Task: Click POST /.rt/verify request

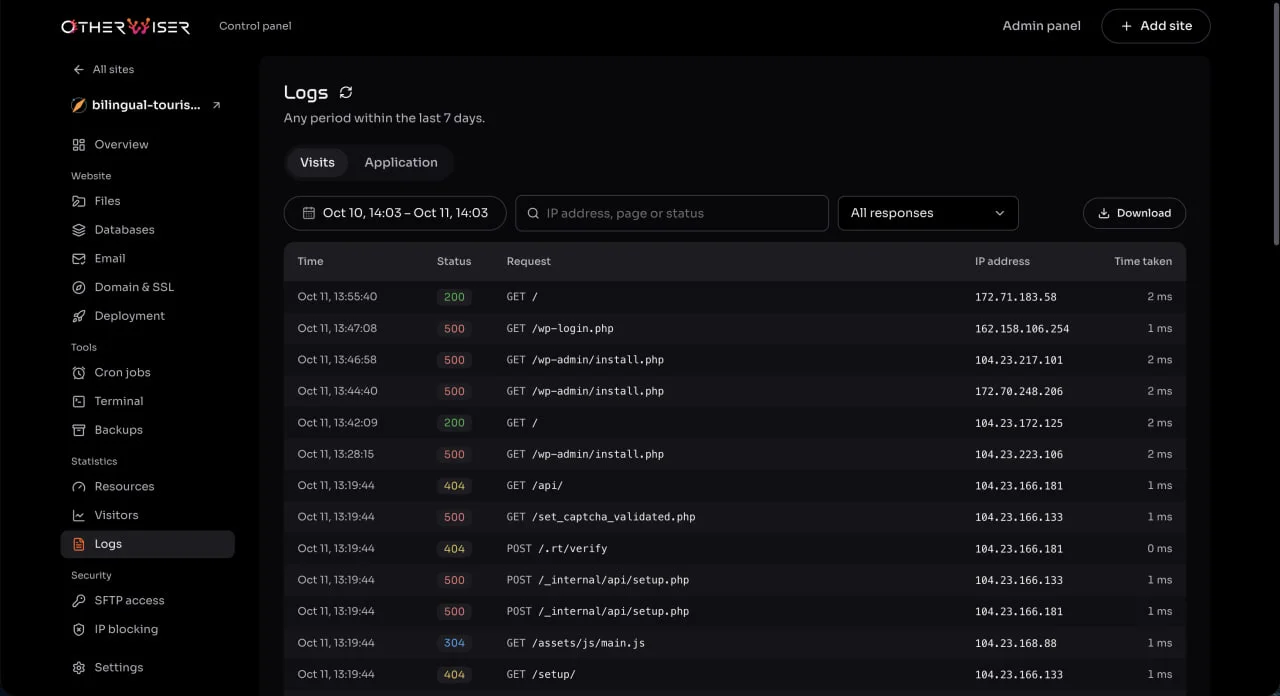Action: coord(556,549)
